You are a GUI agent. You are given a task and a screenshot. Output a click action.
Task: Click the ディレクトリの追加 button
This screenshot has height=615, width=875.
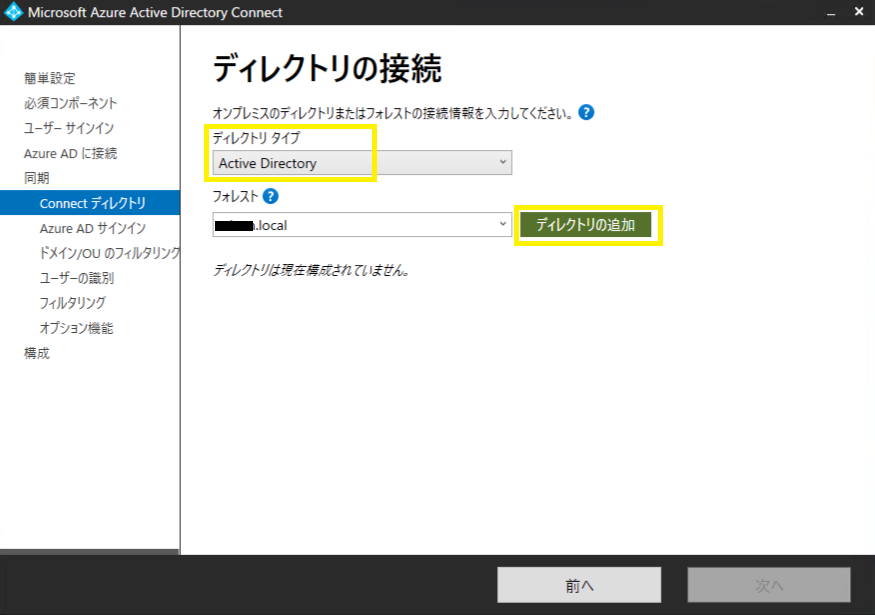pyautogui.click(x=585, y=225)
